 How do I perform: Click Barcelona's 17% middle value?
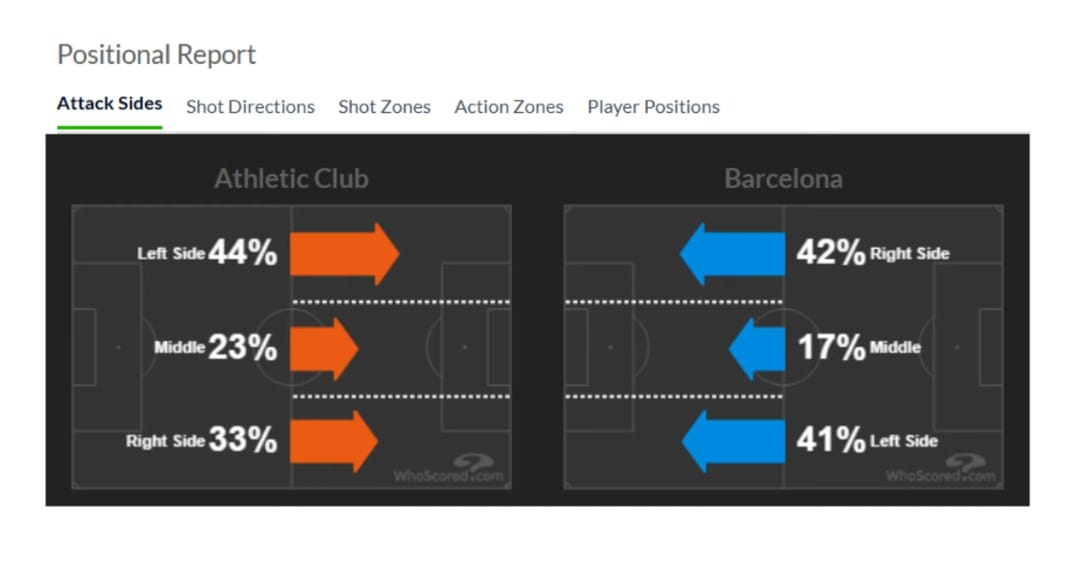830,348
